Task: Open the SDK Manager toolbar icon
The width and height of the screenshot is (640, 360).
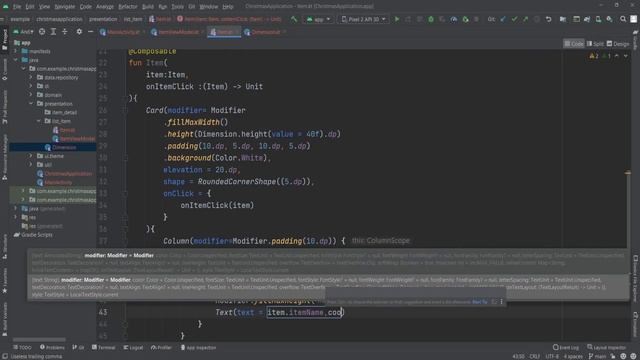Action: click(609, 19)
